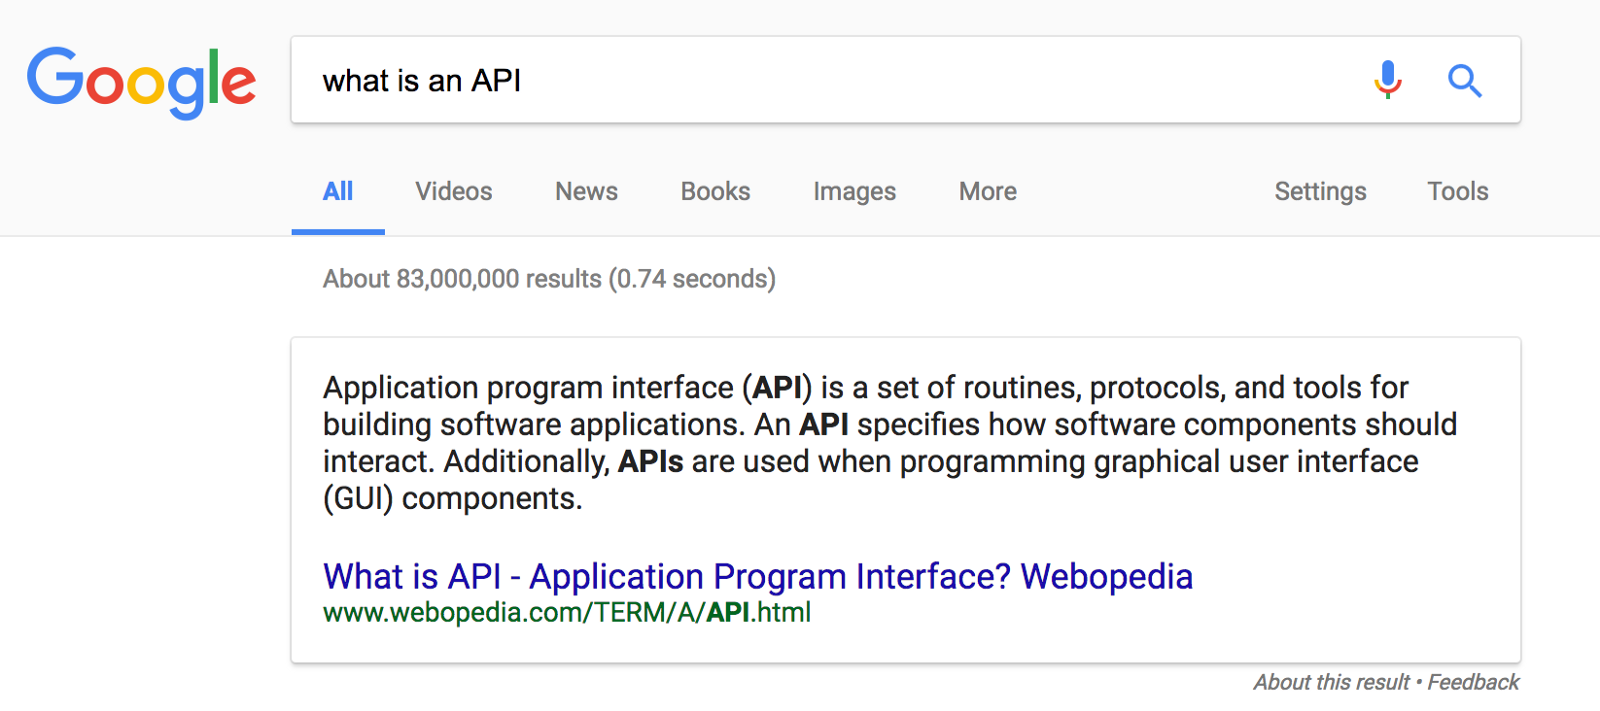Expand the More search categories menu
Image resolution: width=1600 pixels, height=711 pixels.
pos(987,191)
